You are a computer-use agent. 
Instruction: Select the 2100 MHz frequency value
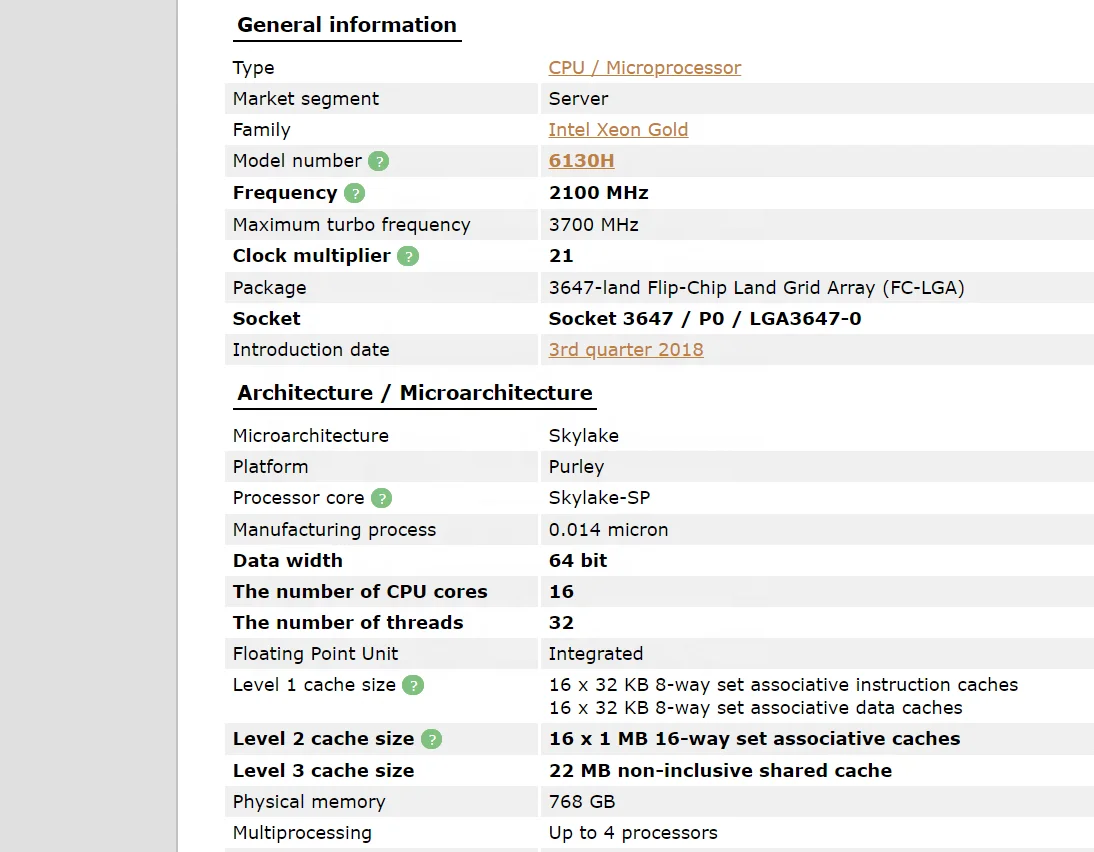point(598,193)
